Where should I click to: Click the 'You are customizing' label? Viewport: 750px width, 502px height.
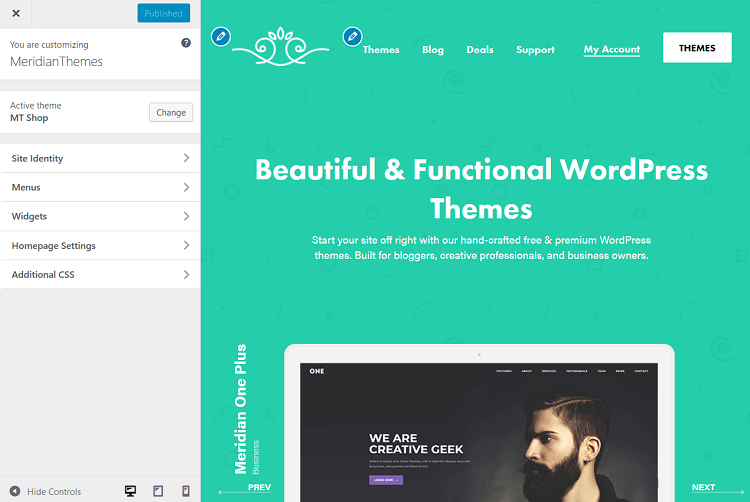click(49, 44)
